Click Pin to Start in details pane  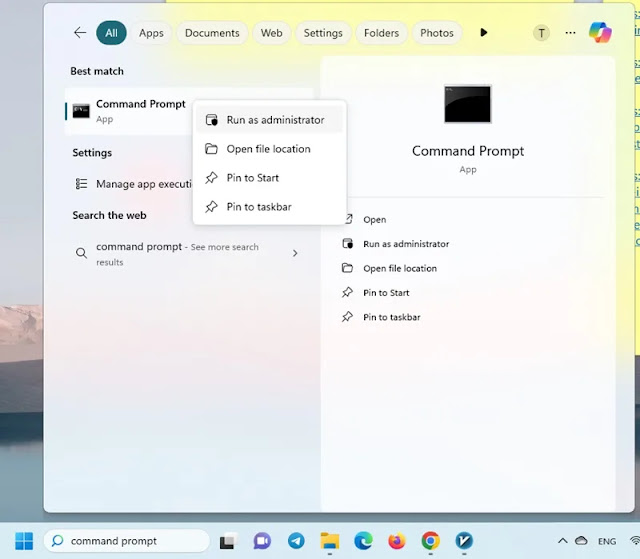click(376, 293)
